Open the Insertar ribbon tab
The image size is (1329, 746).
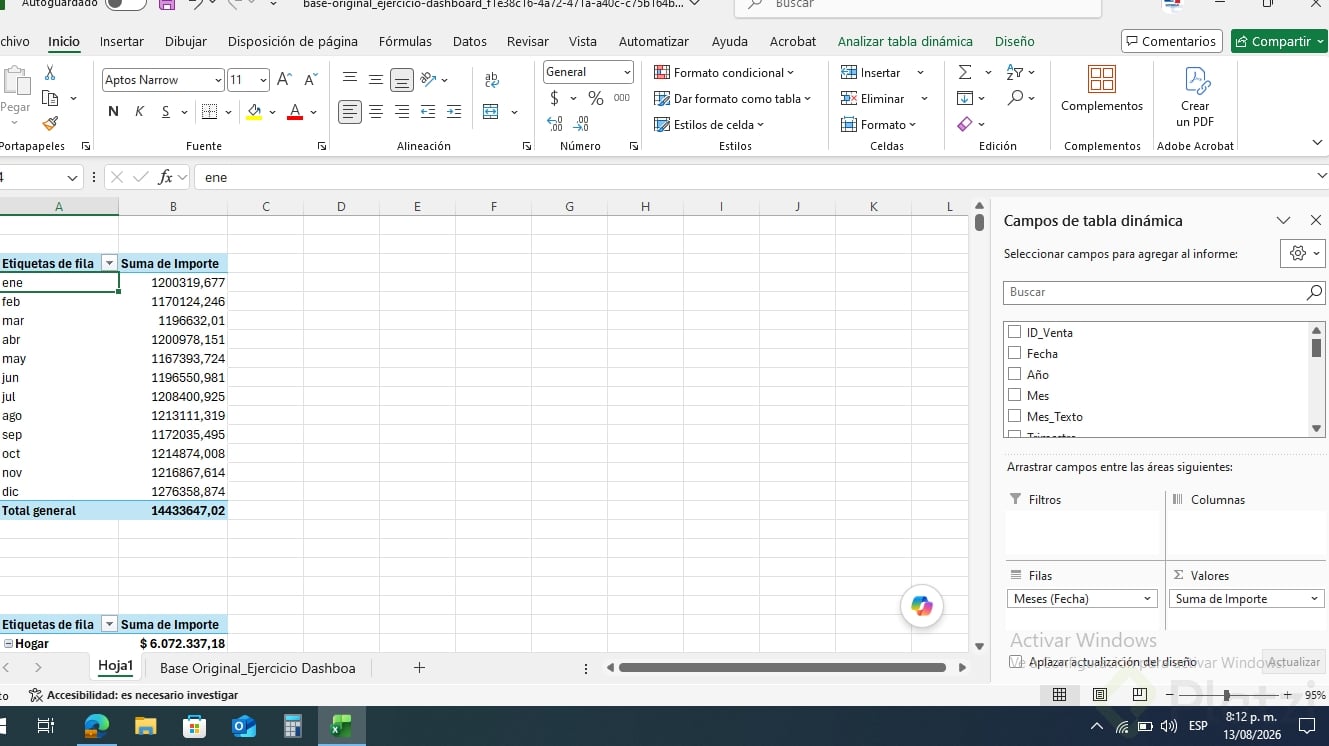point(122,41)
